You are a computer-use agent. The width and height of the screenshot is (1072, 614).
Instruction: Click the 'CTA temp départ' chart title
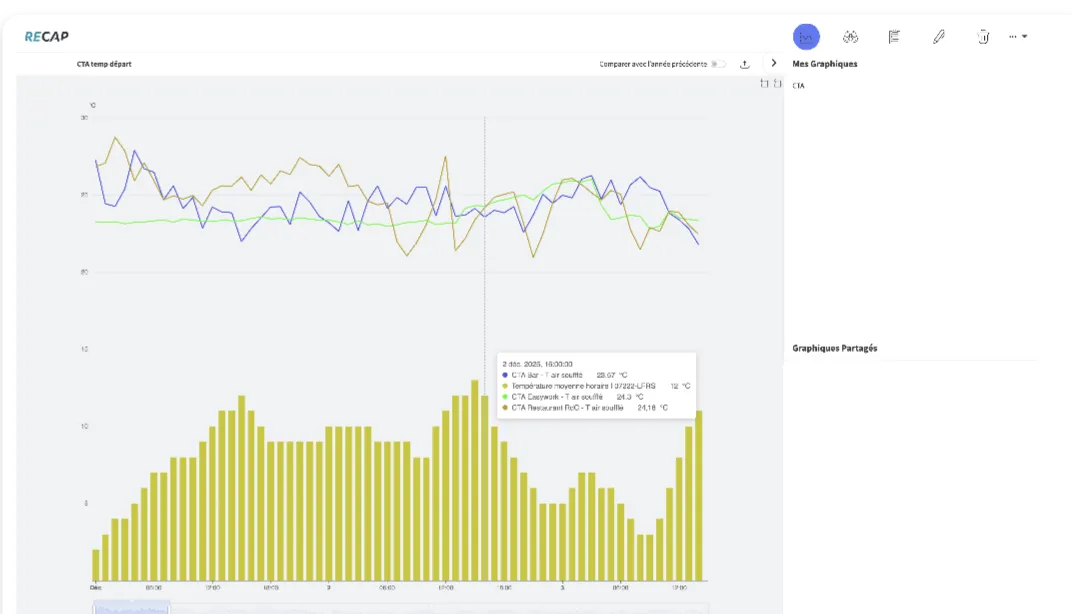click(x=104, y=64)
